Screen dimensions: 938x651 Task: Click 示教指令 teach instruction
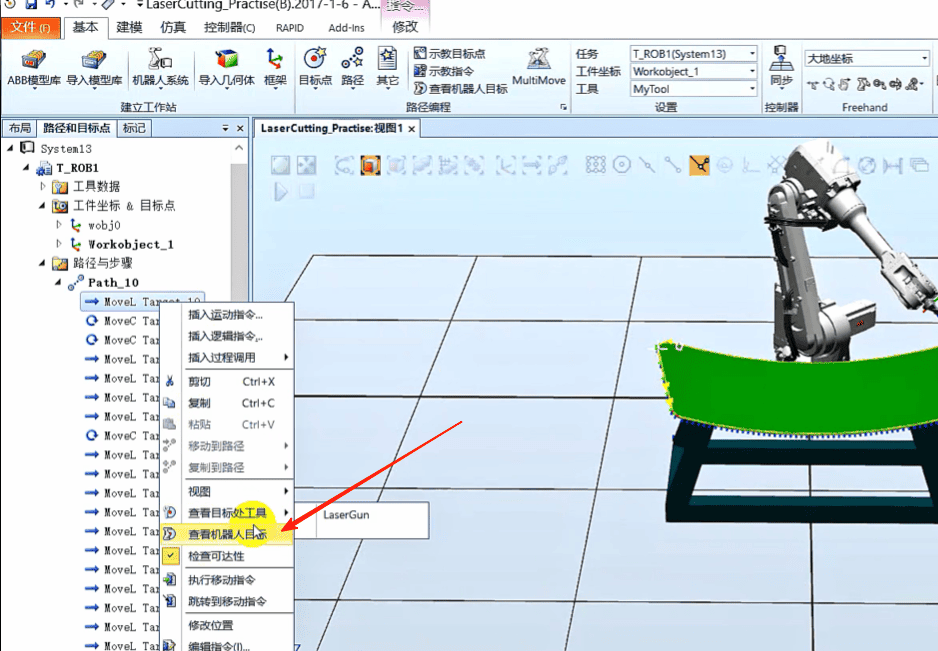tap(443, 71)
